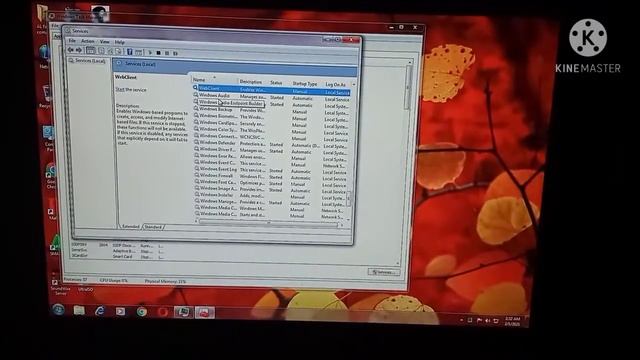640x360 pixels.
Task: Click the Task Manager taskbar button
Action: tap(183, 313)
